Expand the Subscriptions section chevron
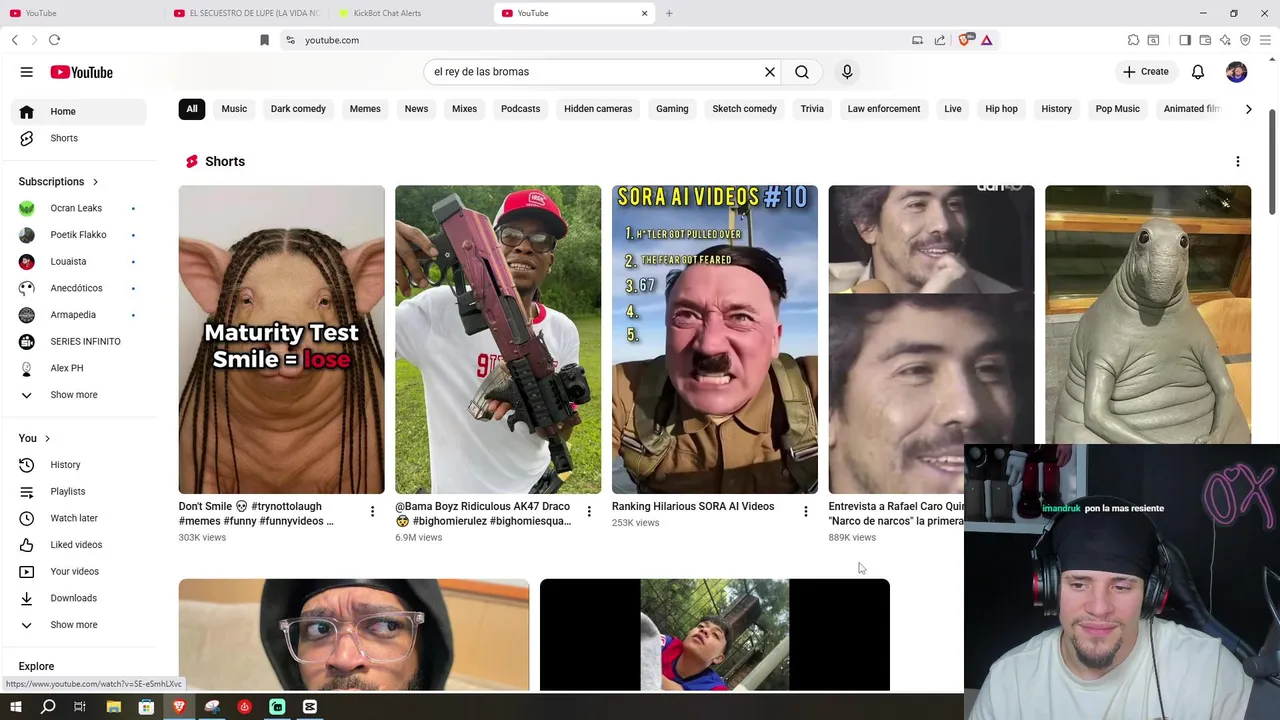 [95, 182]
